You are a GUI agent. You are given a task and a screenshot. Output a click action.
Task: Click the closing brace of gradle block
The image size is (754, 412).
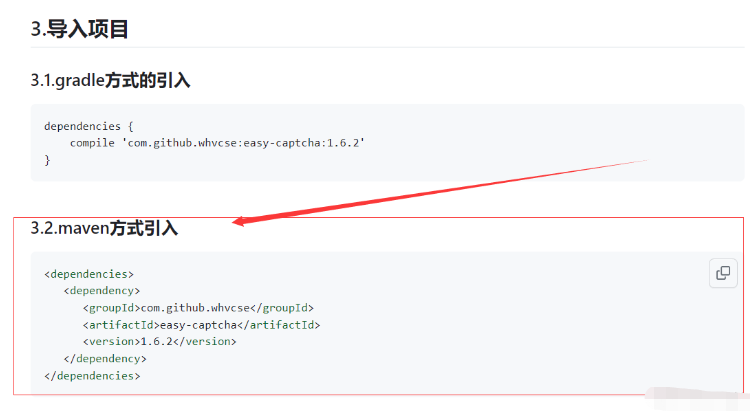[x=47, y=160]
